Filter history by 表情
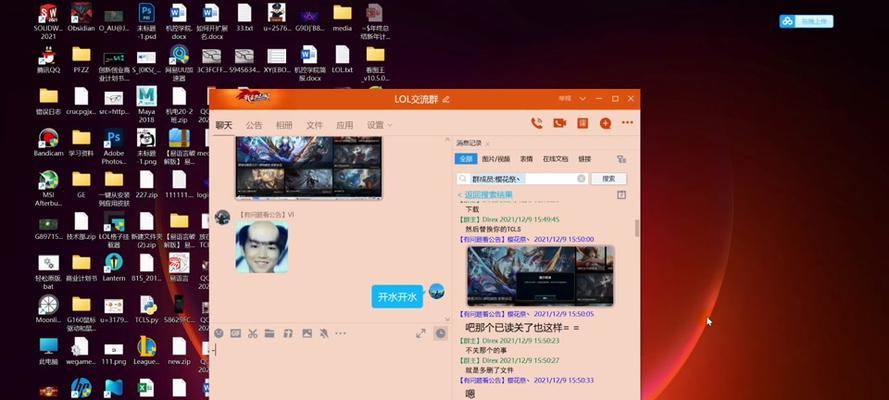Image resolution: width=889 pixels, height=400 pixels. [x=526, y=159]
